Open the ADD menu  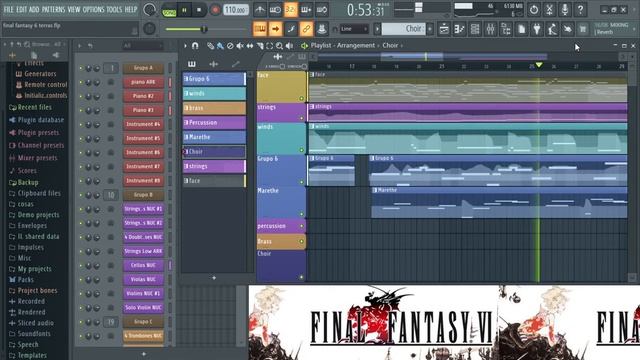[34, 9]
